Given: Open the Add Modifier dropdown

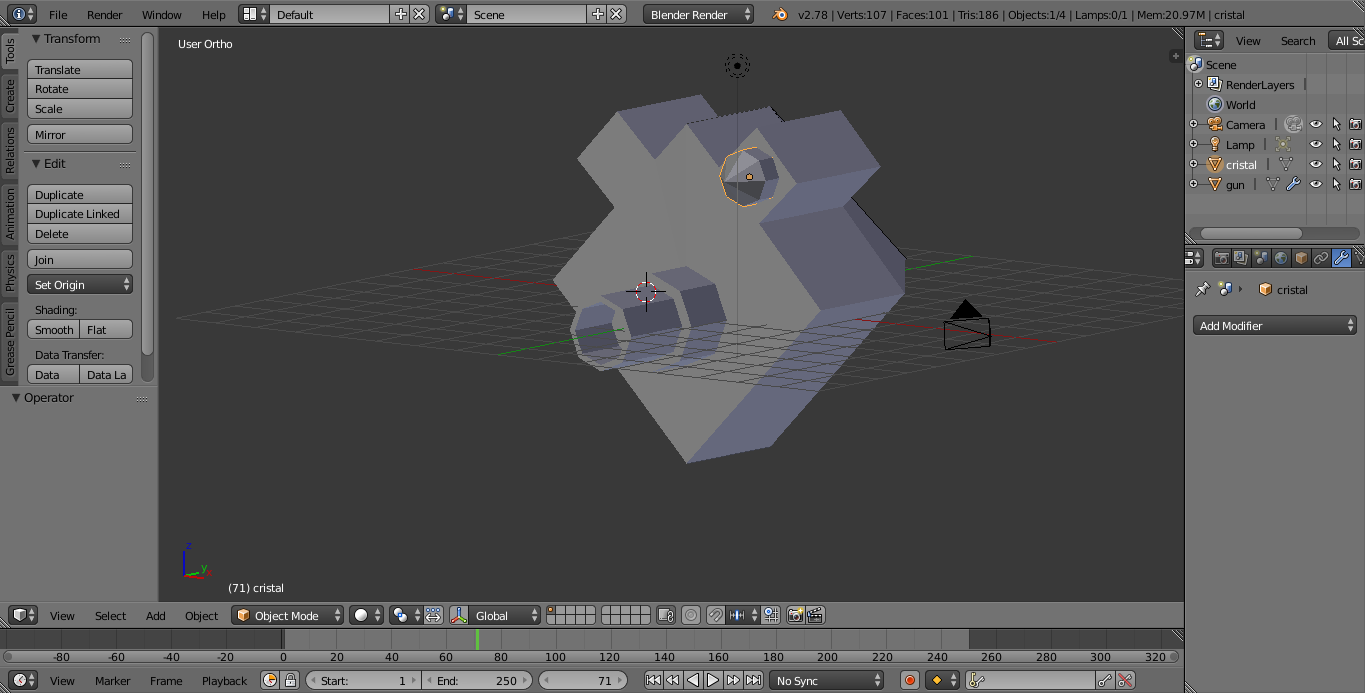Looking at the screenshot, I should coord(1276,326).
